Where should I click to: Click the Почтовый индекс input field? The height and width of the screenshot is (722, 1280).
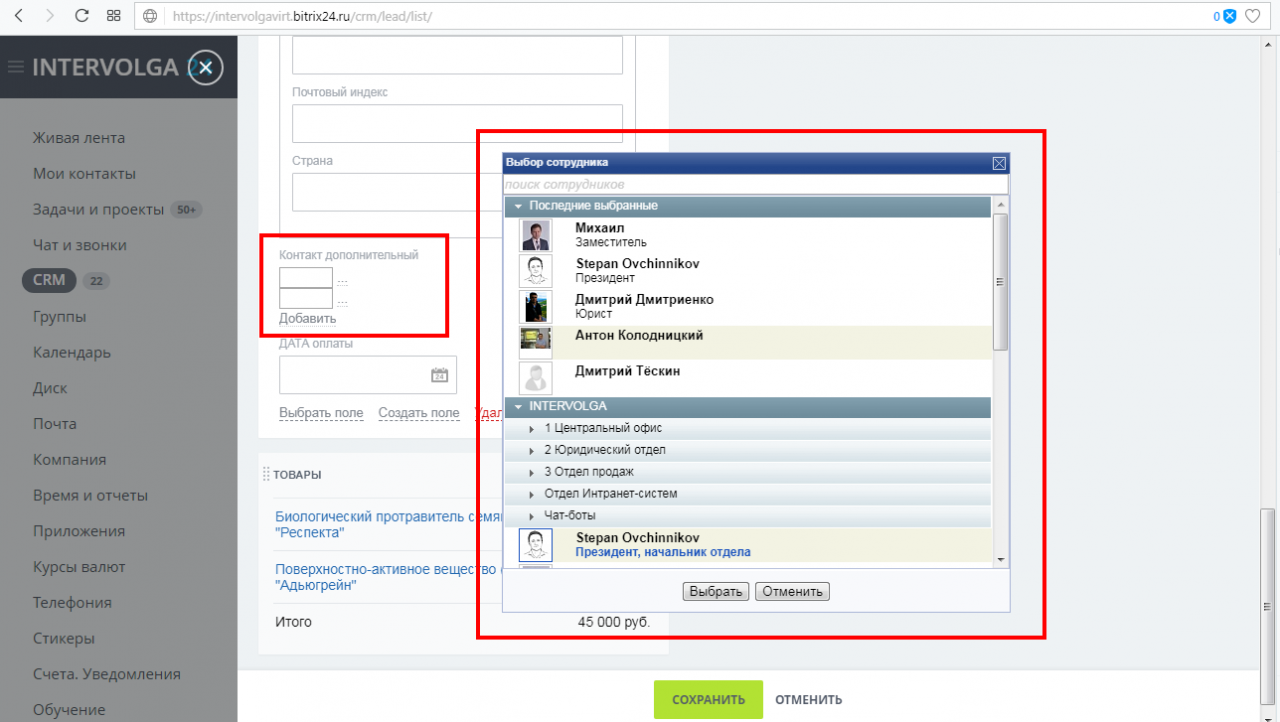[457, 124]
